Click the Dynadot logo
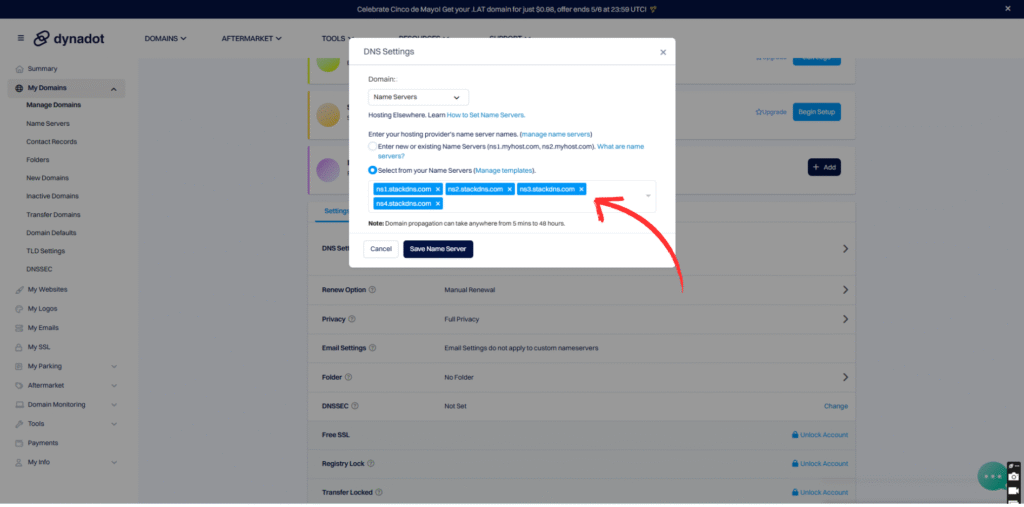 [69, 39]
